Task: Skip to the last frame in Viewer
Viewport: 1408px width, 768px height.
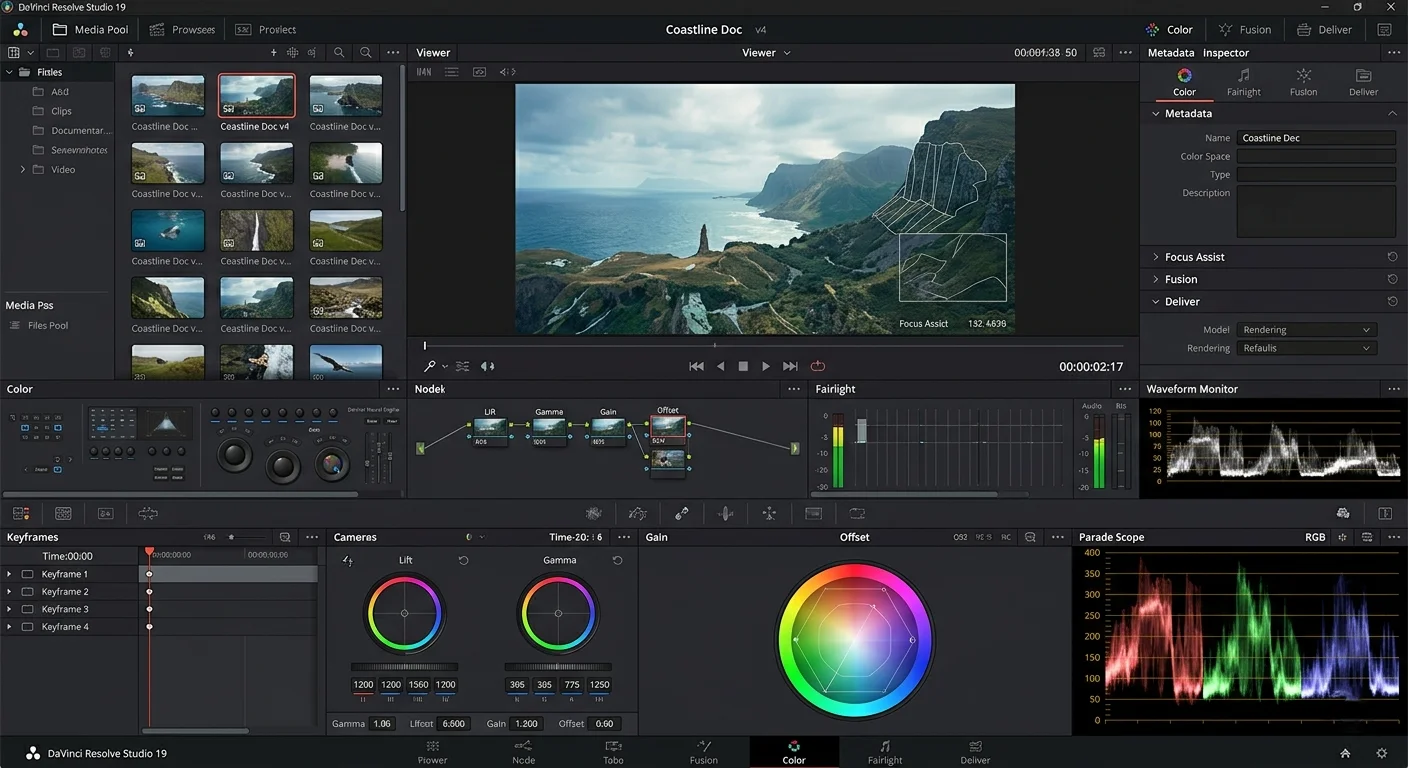Action: tap(790, 366)
